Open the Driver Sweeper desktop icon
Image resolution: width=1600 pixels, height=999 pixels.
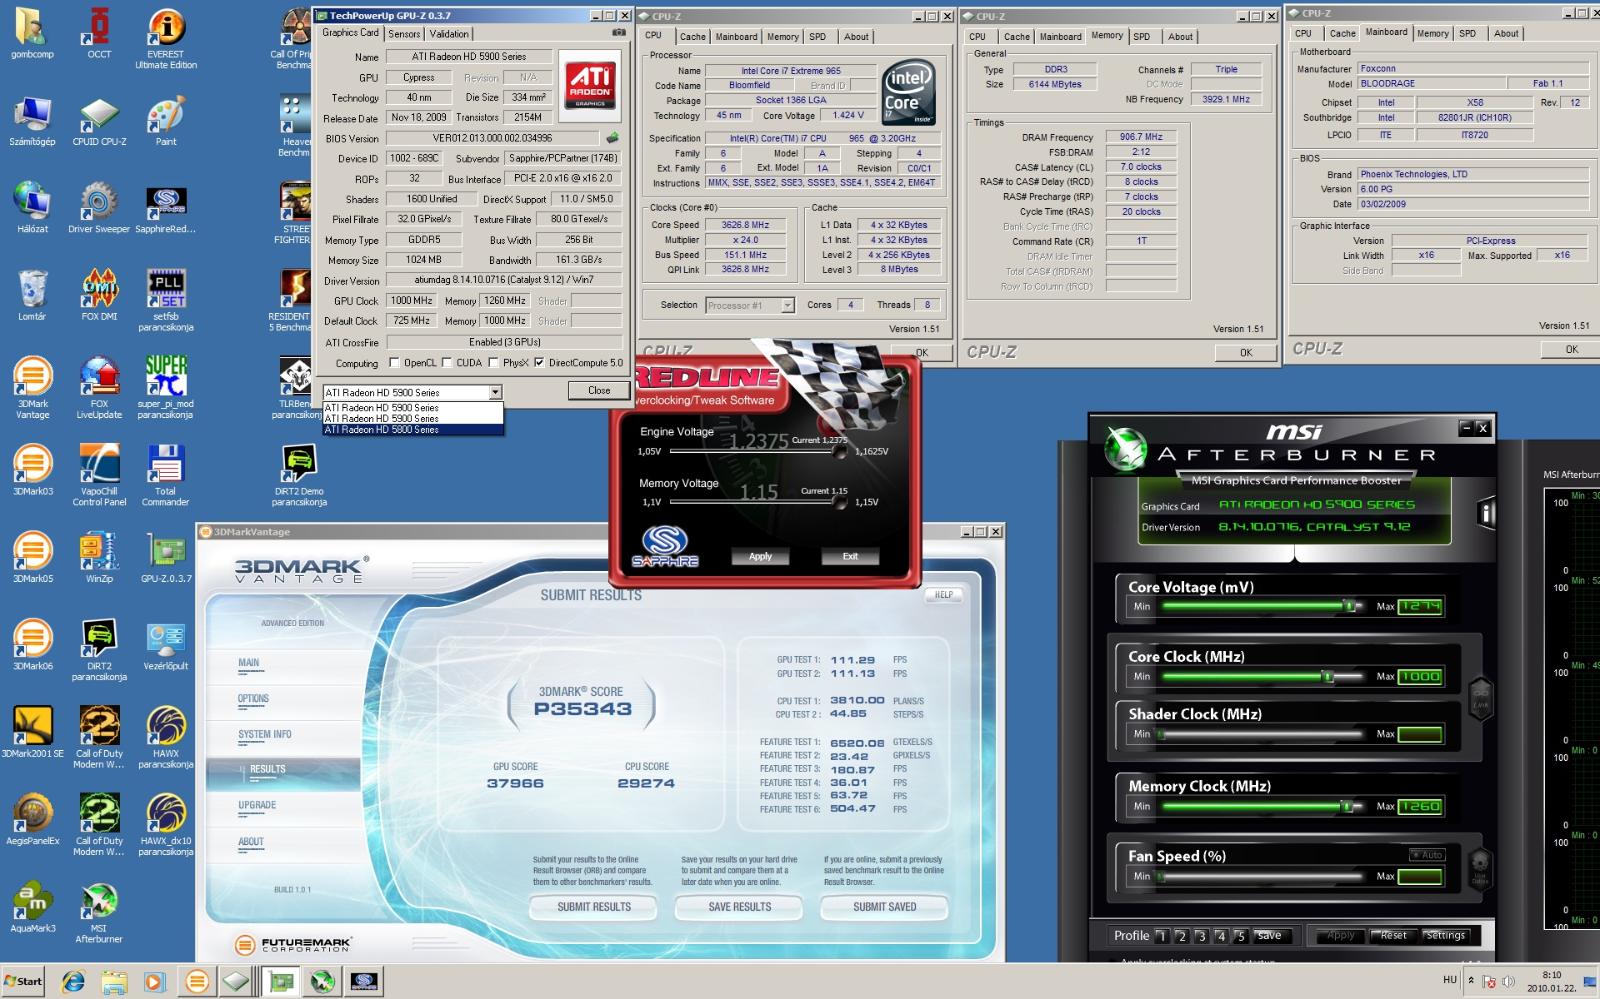(99, 209)
